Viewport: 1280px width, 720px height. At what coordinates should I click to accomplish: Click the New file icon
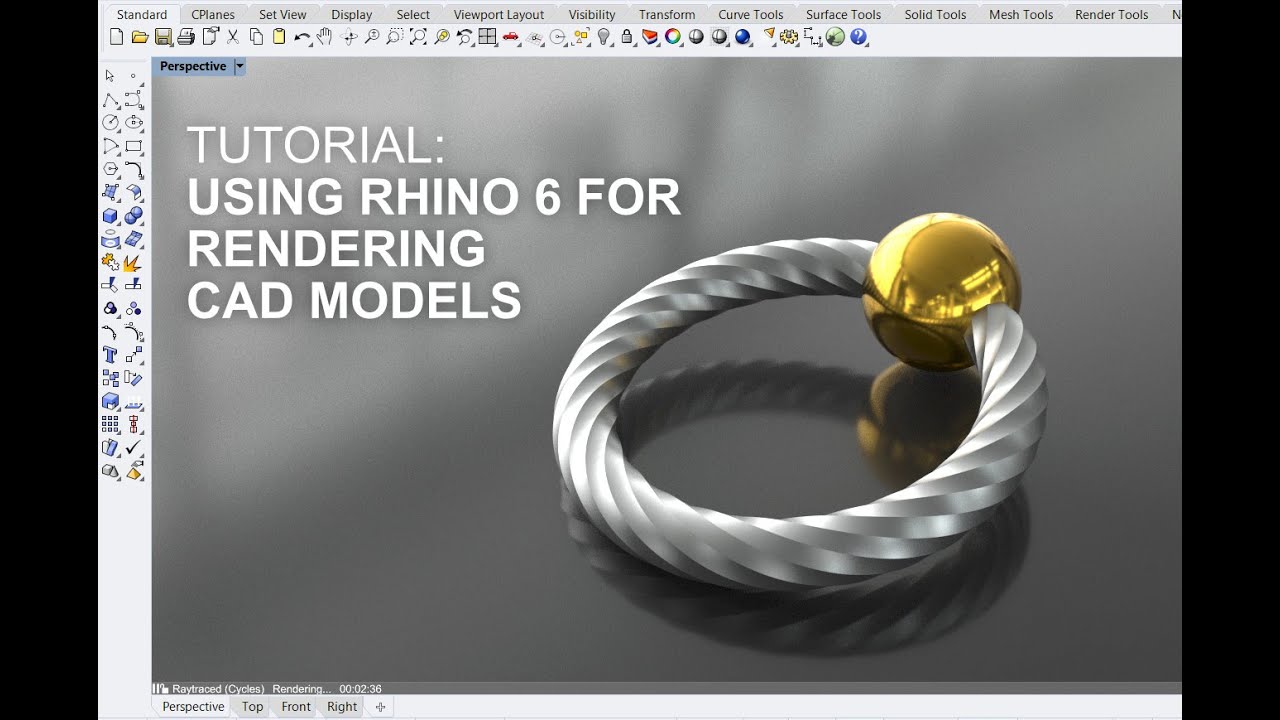click(116, 37)
